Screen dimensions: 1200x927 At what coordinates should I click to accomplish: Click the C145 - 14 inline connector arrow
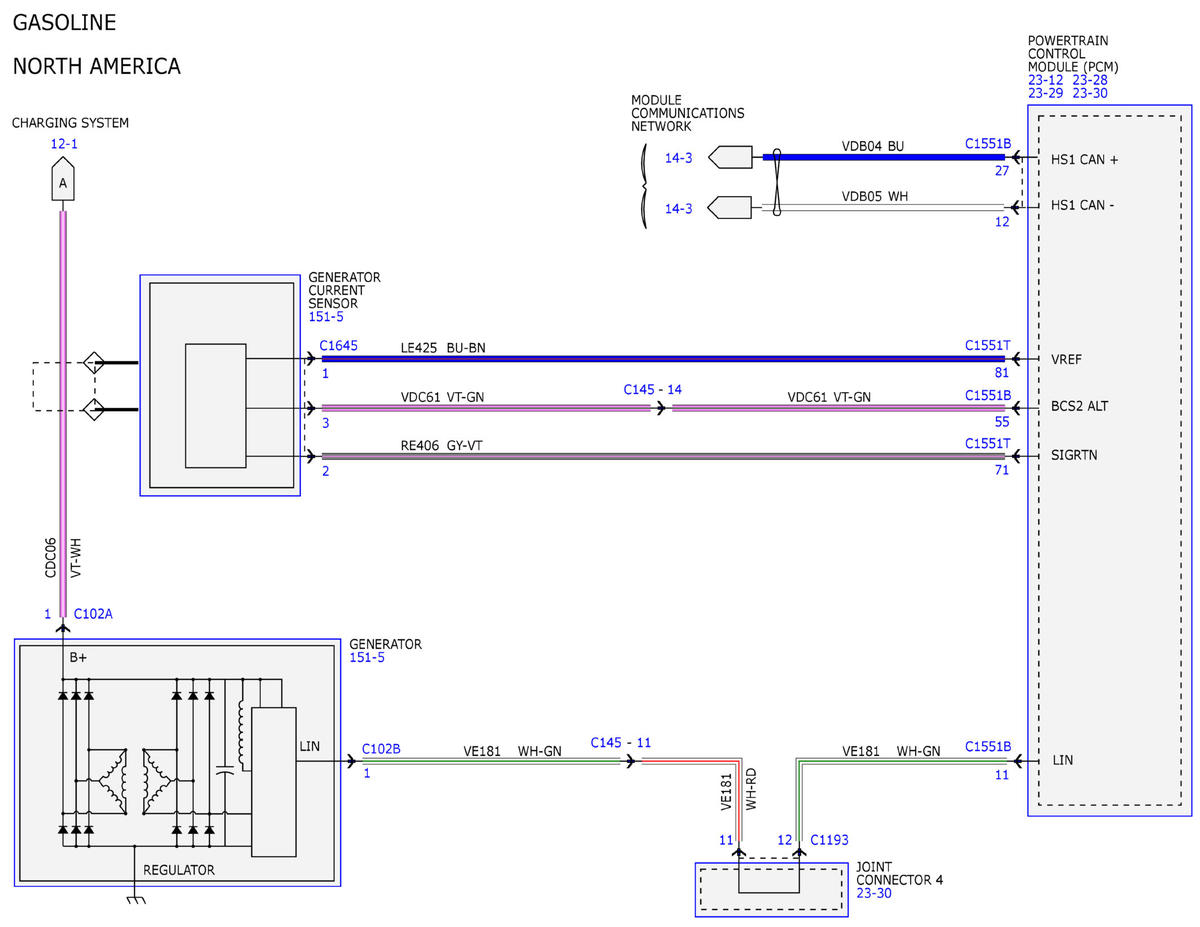(x=660, y=408)
